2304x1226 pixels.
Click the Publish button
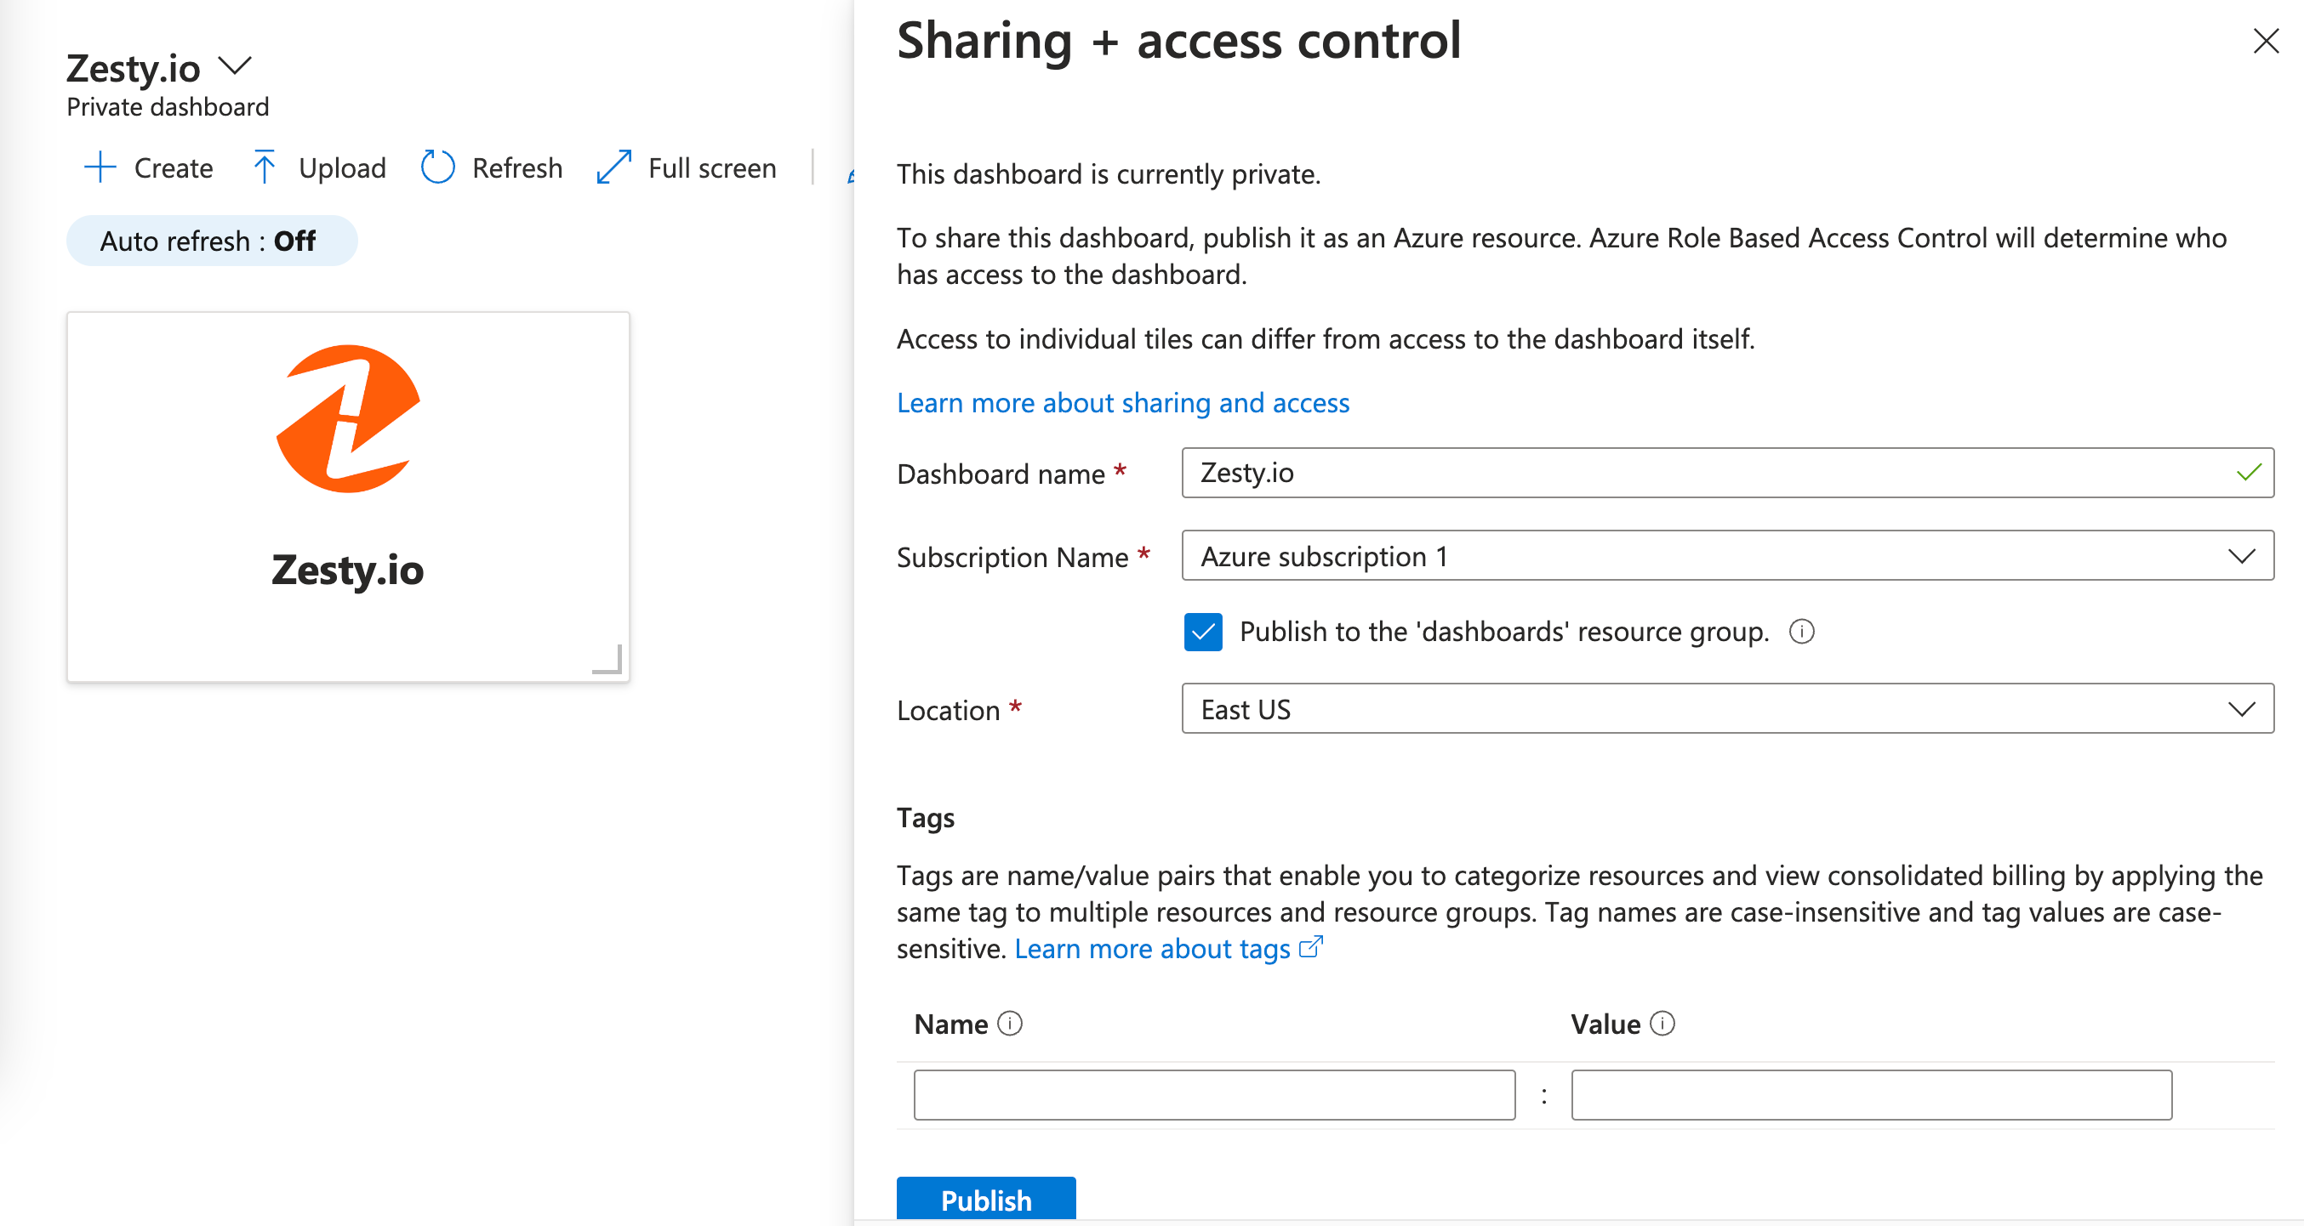986,1199
